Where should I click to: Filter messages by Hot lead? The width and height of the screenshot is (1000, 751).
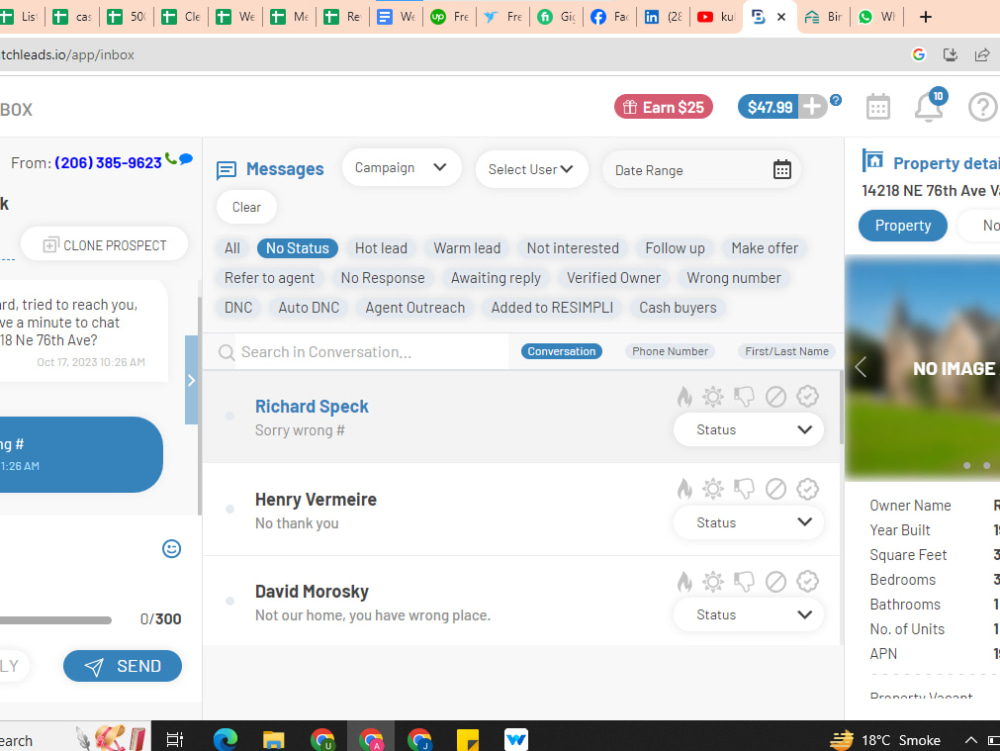click(381, 248)
